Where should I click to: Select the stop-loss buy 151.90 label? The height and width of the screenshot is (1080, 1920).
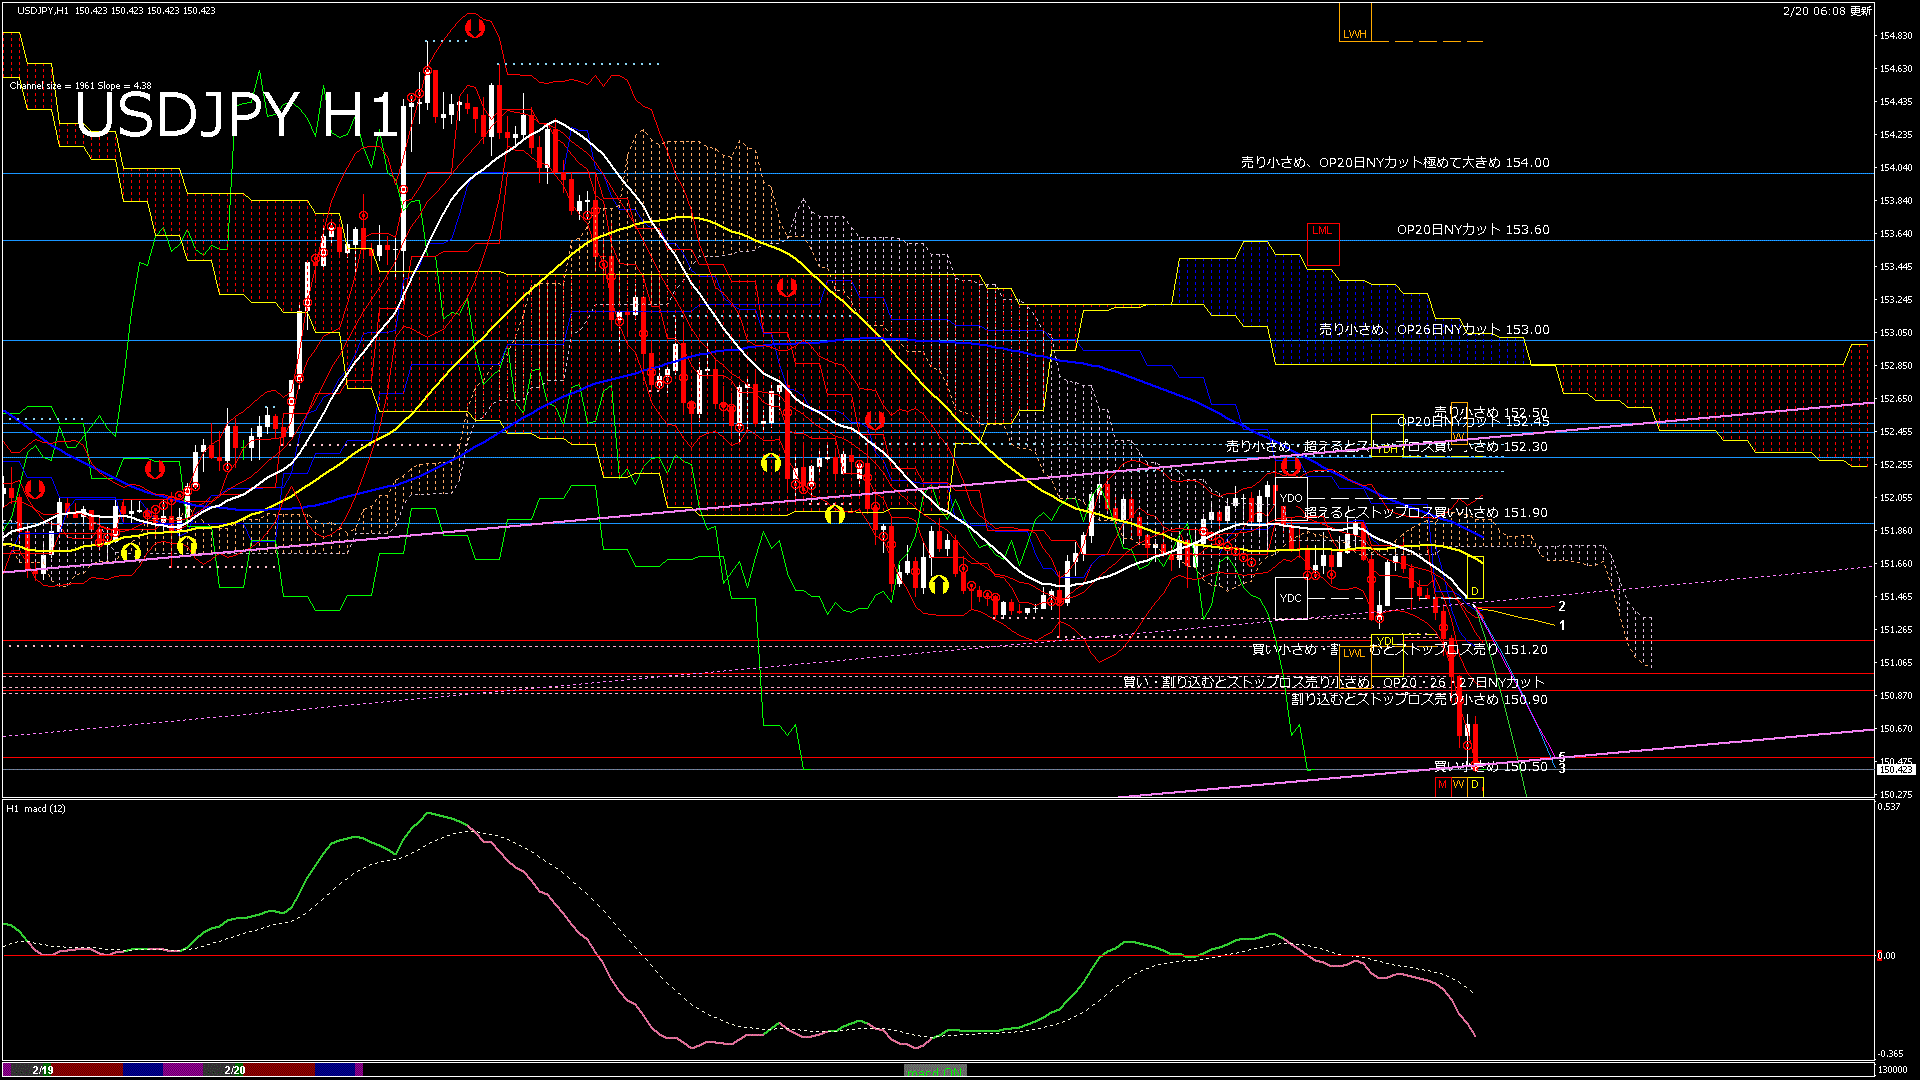[1426, 512]
